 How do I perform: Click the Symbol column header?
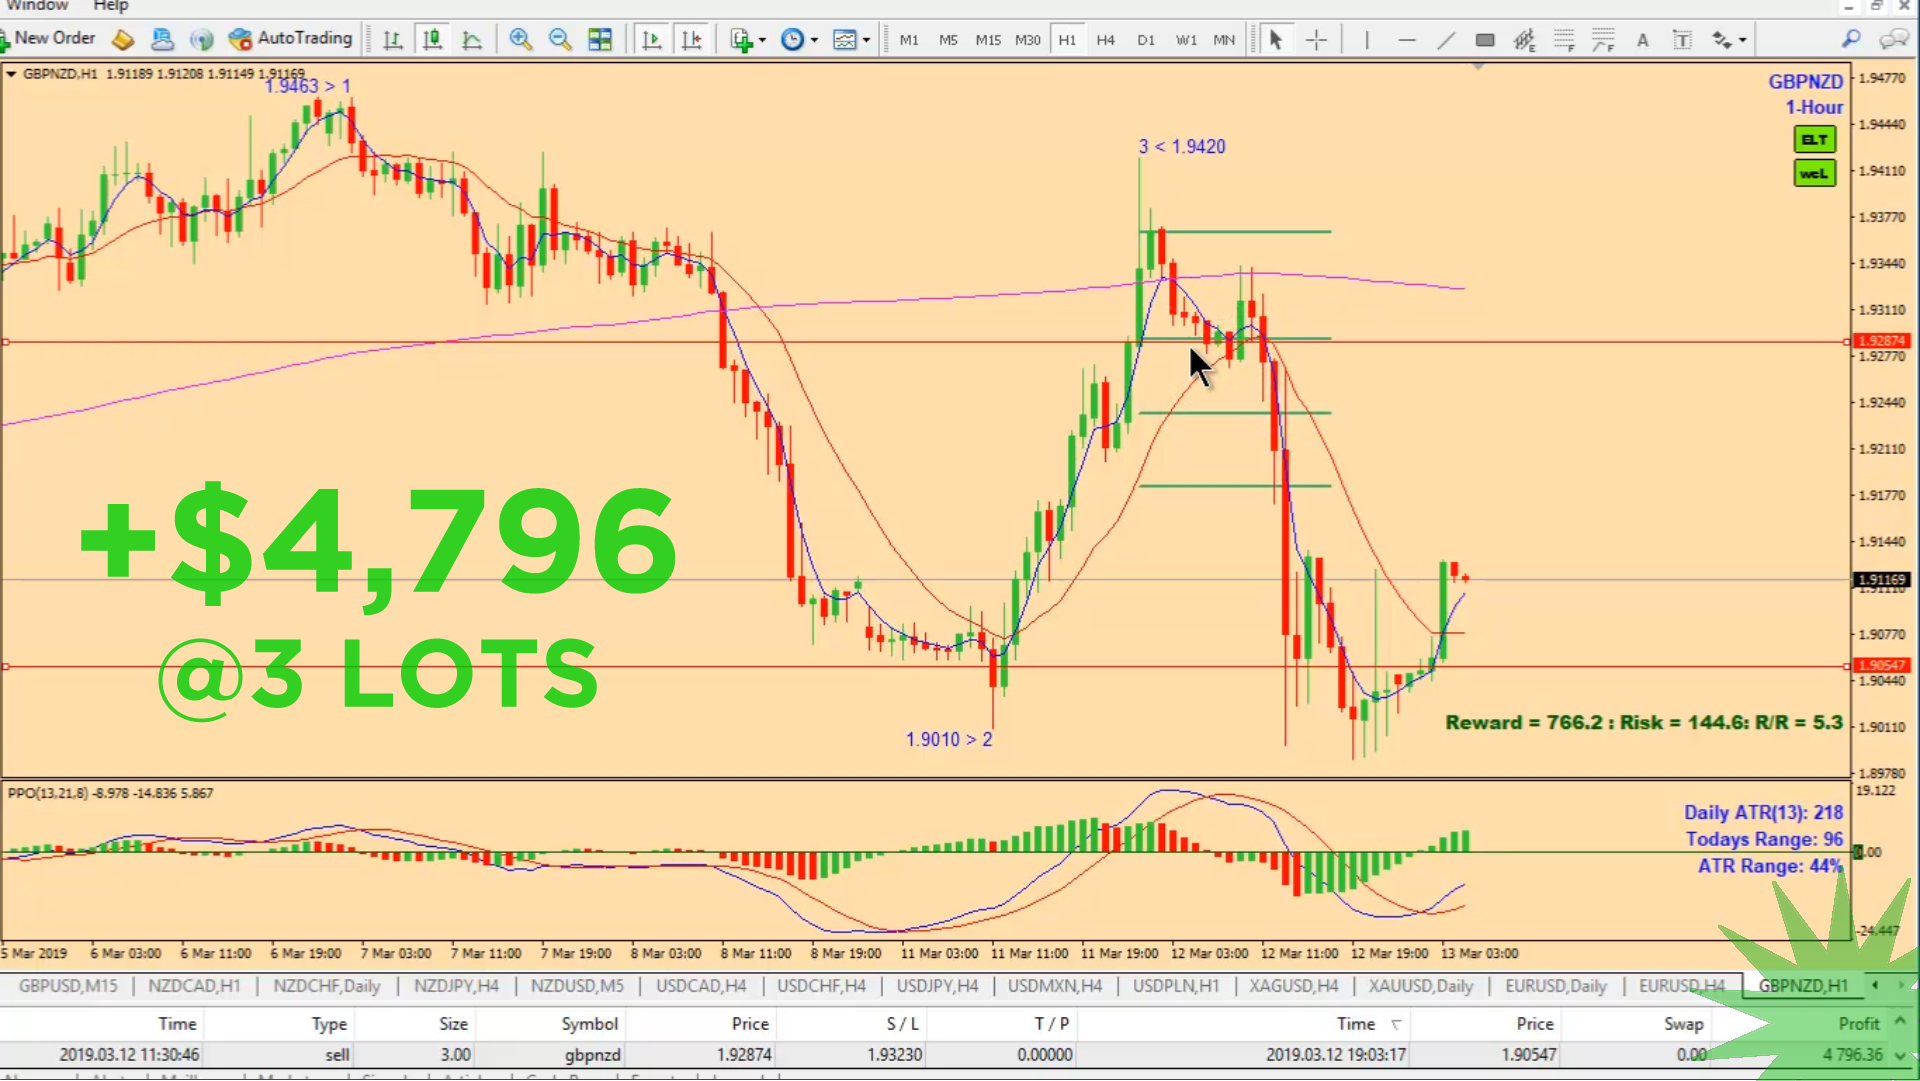[x=589, y=1024]
